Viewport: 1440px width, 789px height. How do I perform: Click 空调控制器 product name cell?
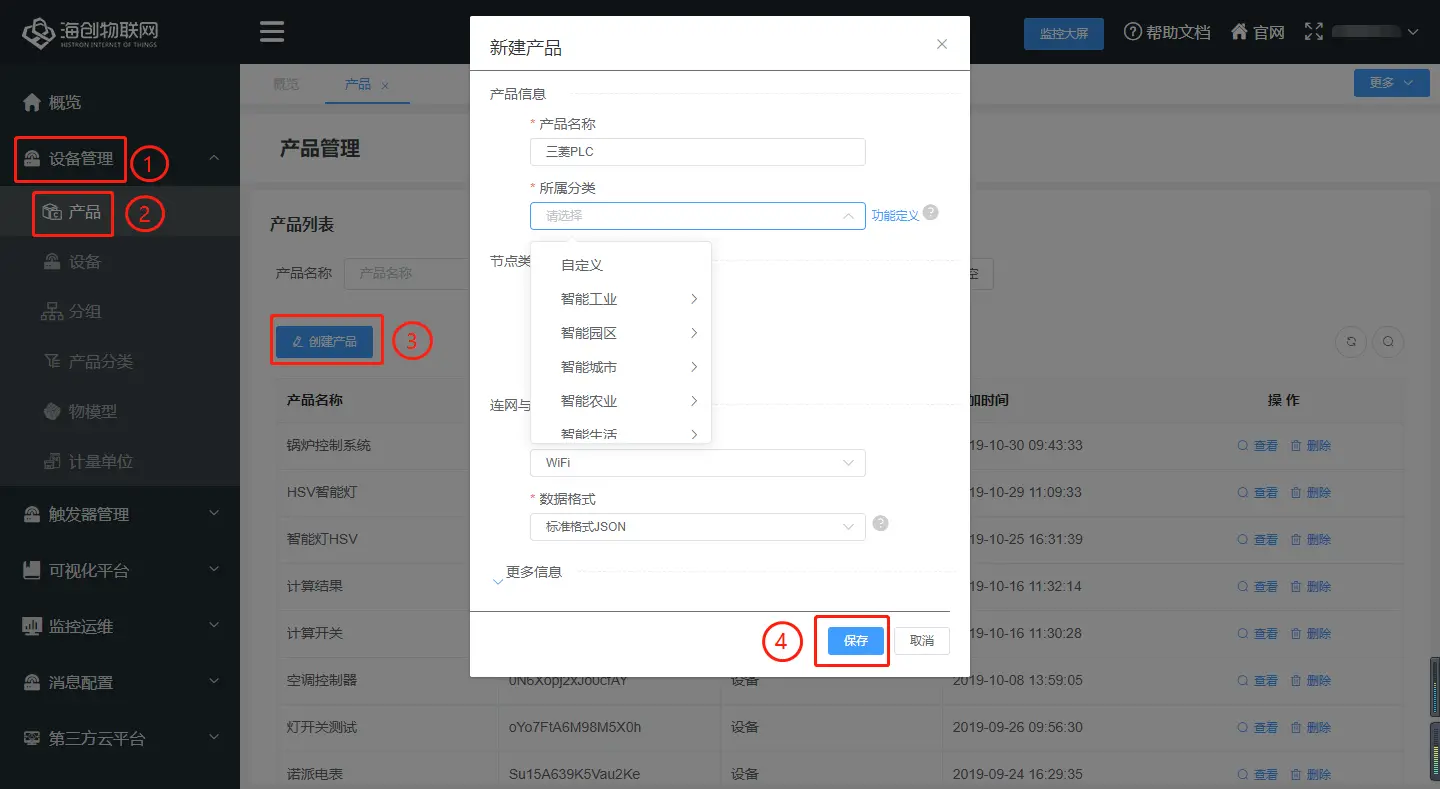[322, 680]
